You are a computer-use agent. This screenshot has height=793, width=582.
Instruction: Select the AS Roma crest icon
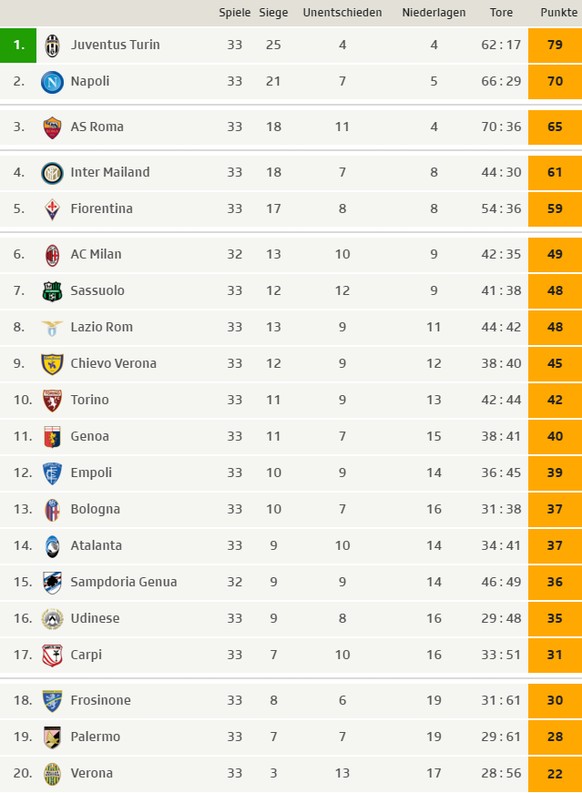click(x=52, y=127)
